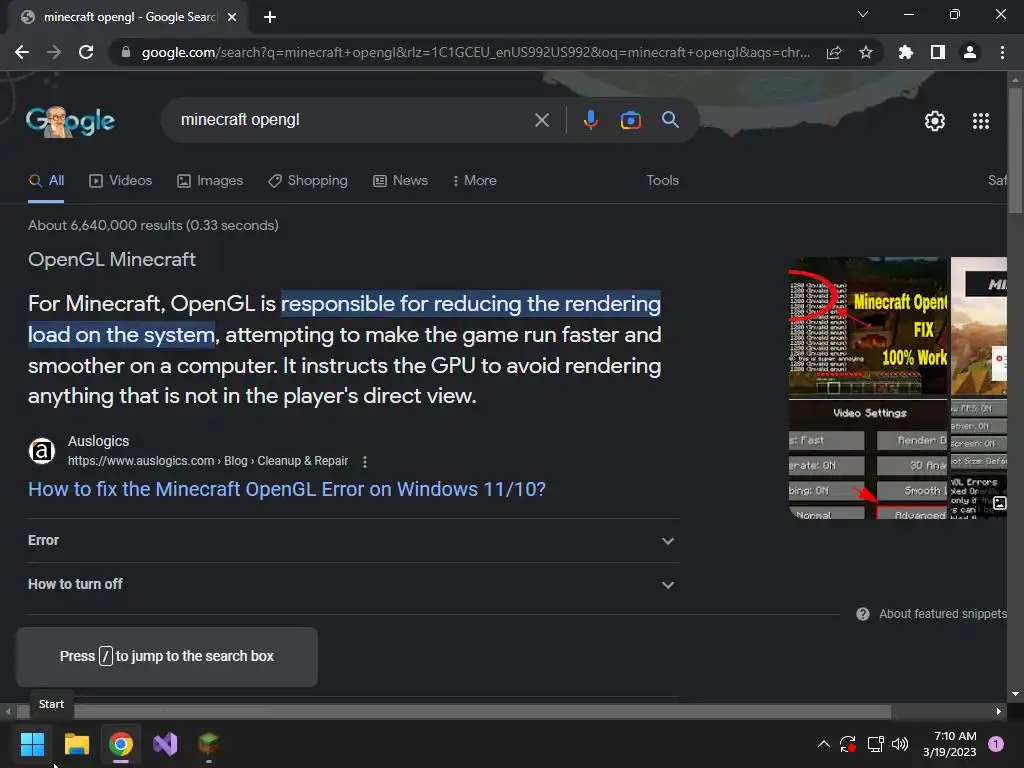Viewport: 1024px width, 768px height.
Task: Open the Google apps grid
Action: click(981, 121)
